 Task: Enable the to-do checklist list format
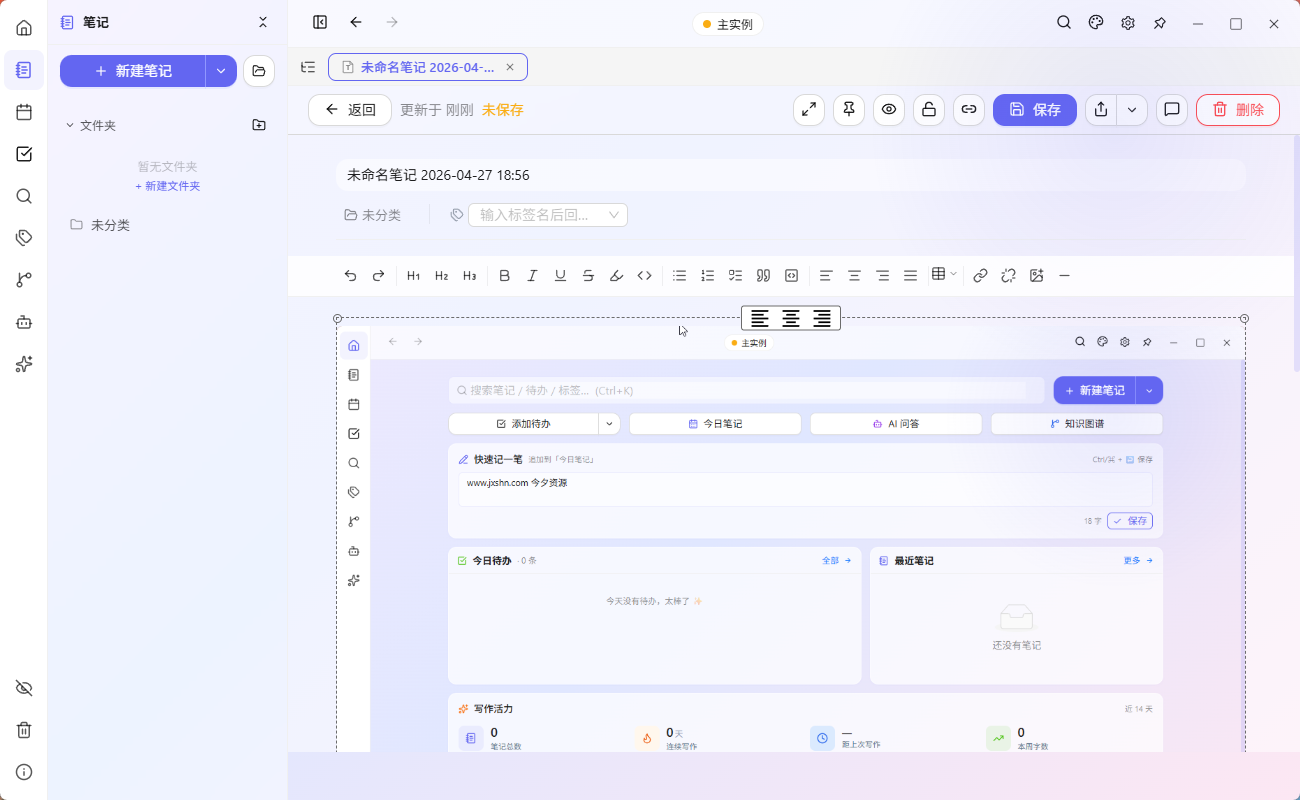click(735, 275)
